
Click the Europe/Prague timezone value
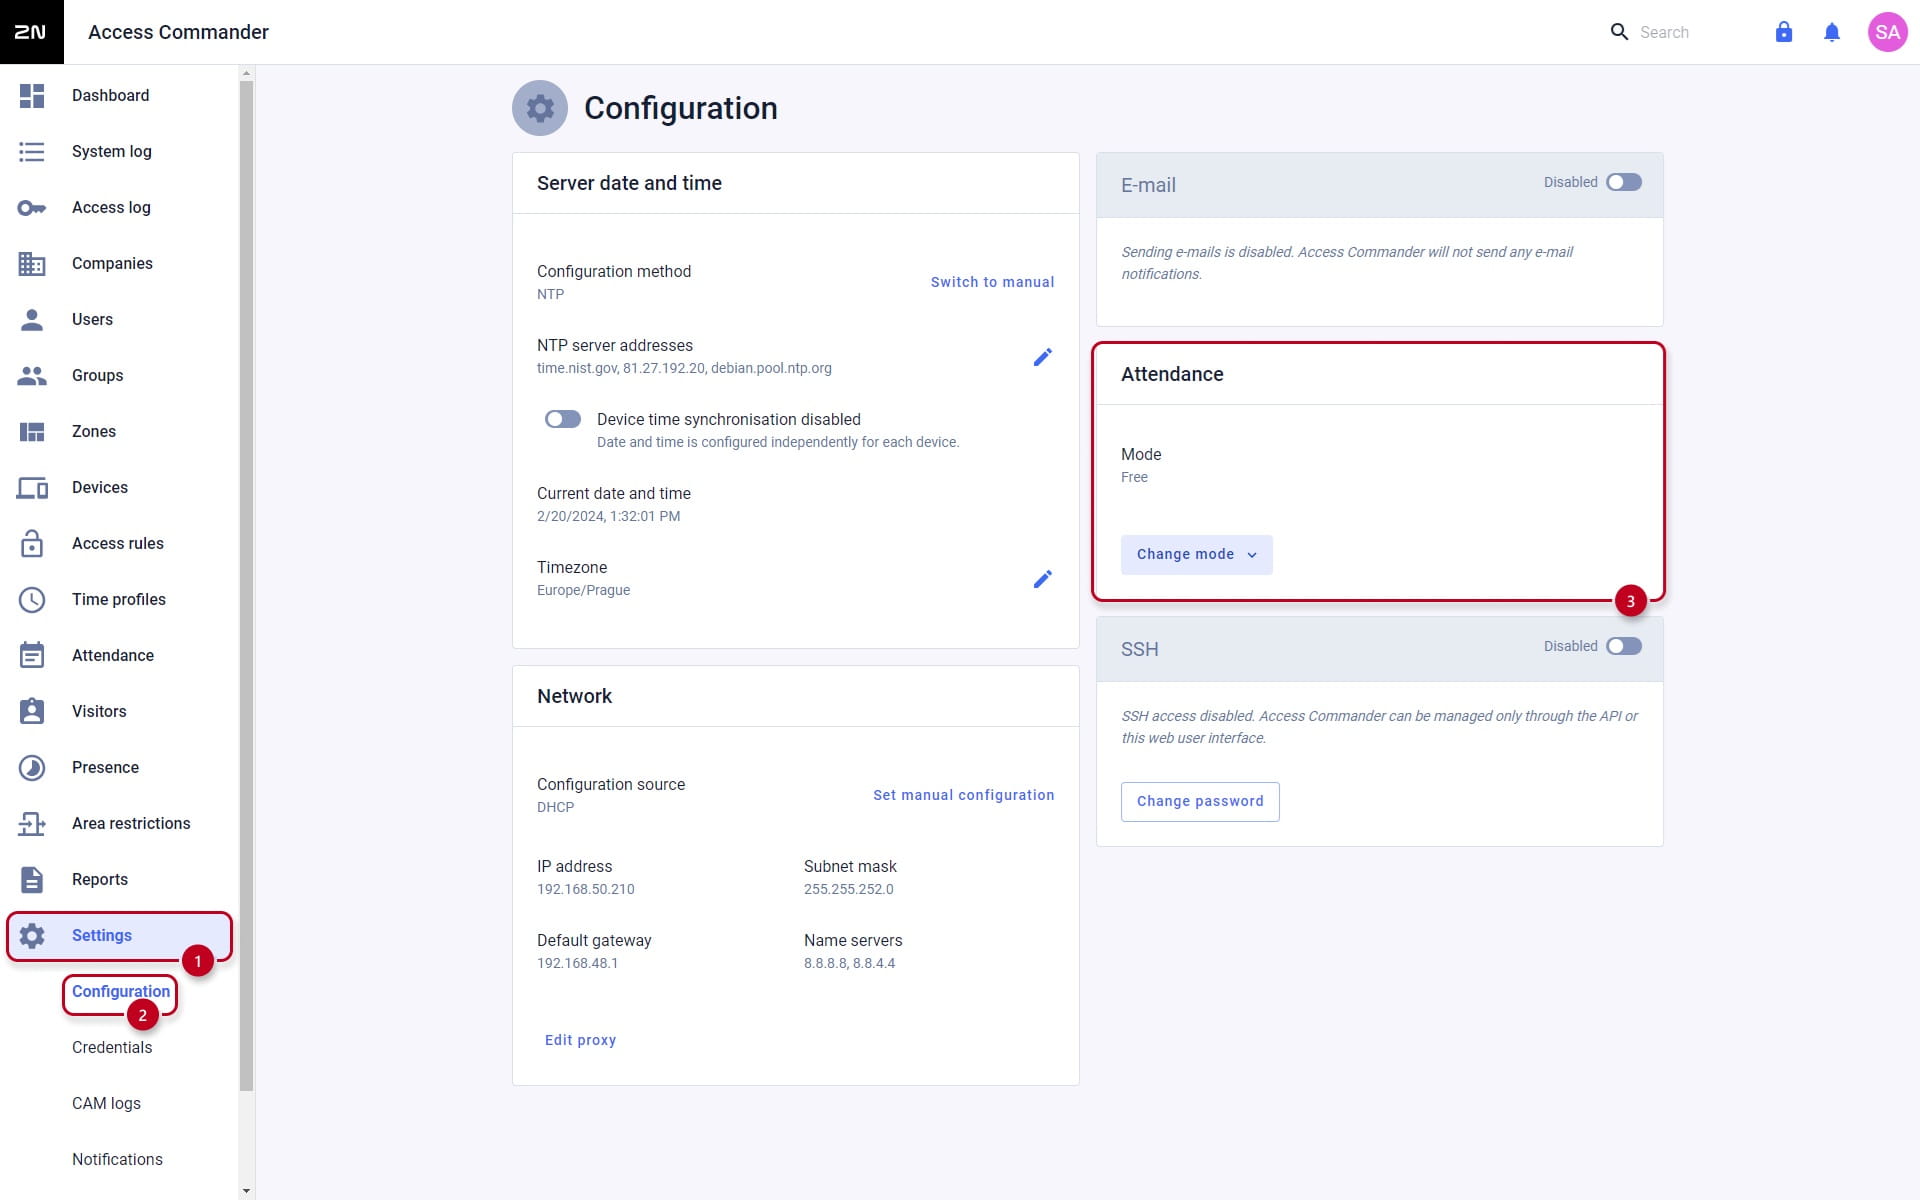[584, 590]
